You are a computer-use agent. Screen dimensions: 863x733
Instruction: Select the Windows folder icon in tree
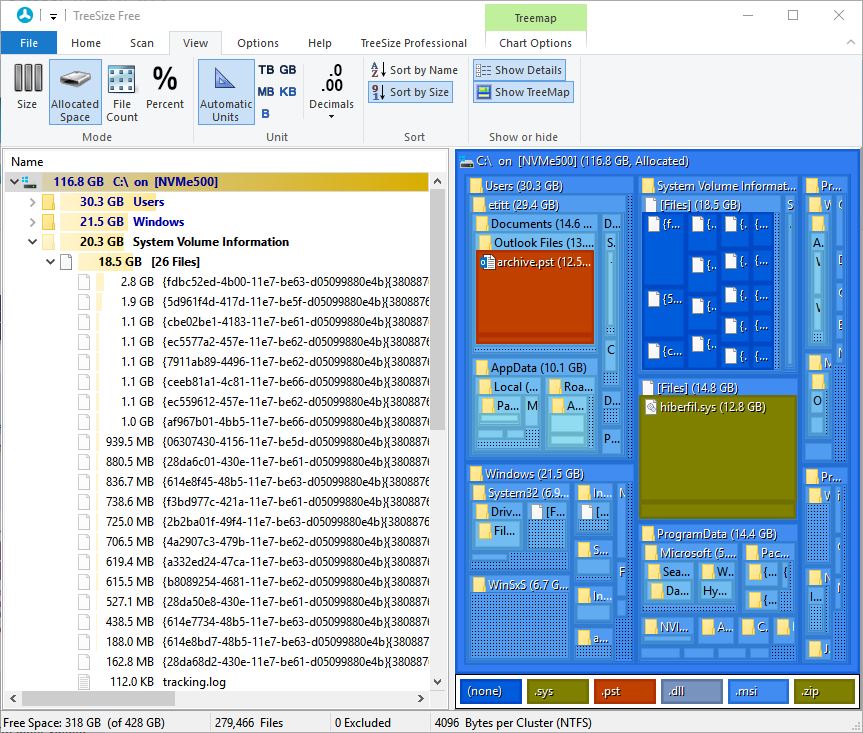48,222
